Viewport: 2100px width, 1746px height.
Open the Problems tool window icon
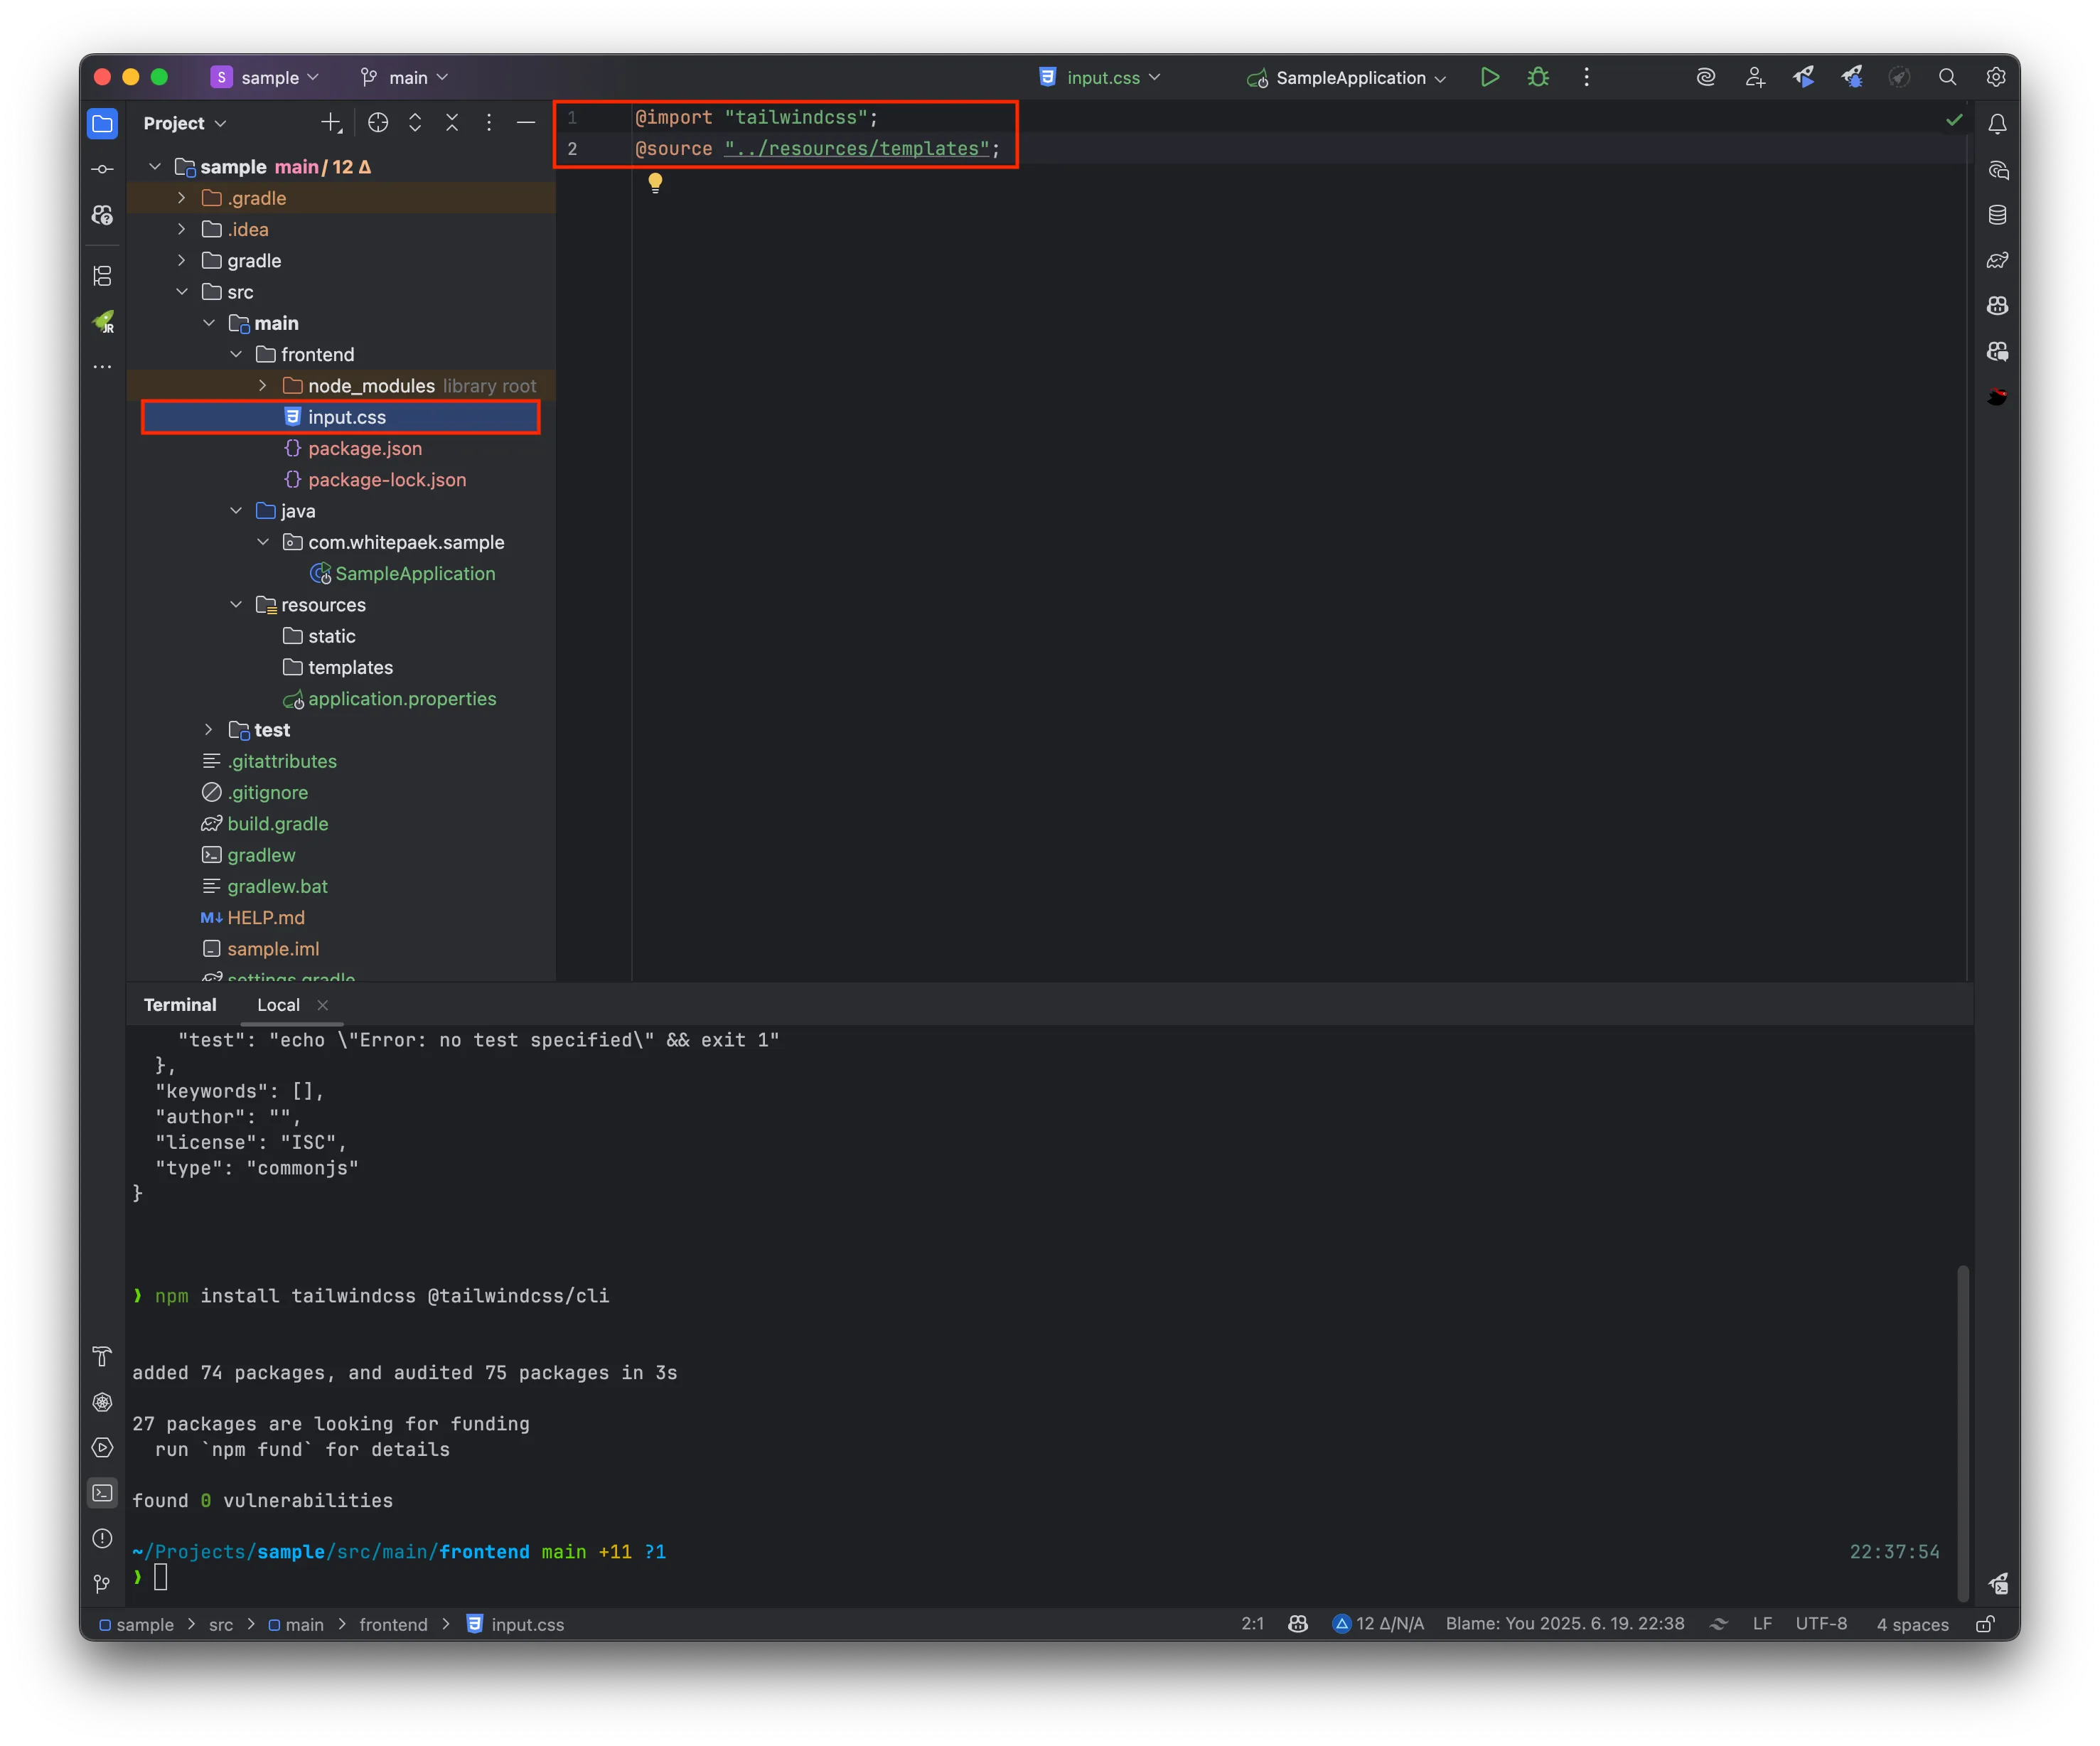click(x=102, y=1538)
